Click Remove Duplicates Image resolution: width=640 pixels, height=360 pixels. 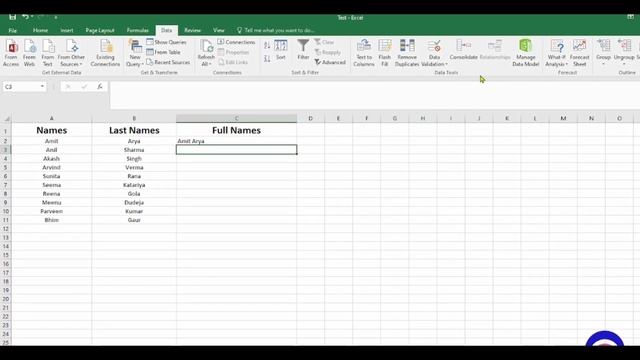(x=407, y=53)
